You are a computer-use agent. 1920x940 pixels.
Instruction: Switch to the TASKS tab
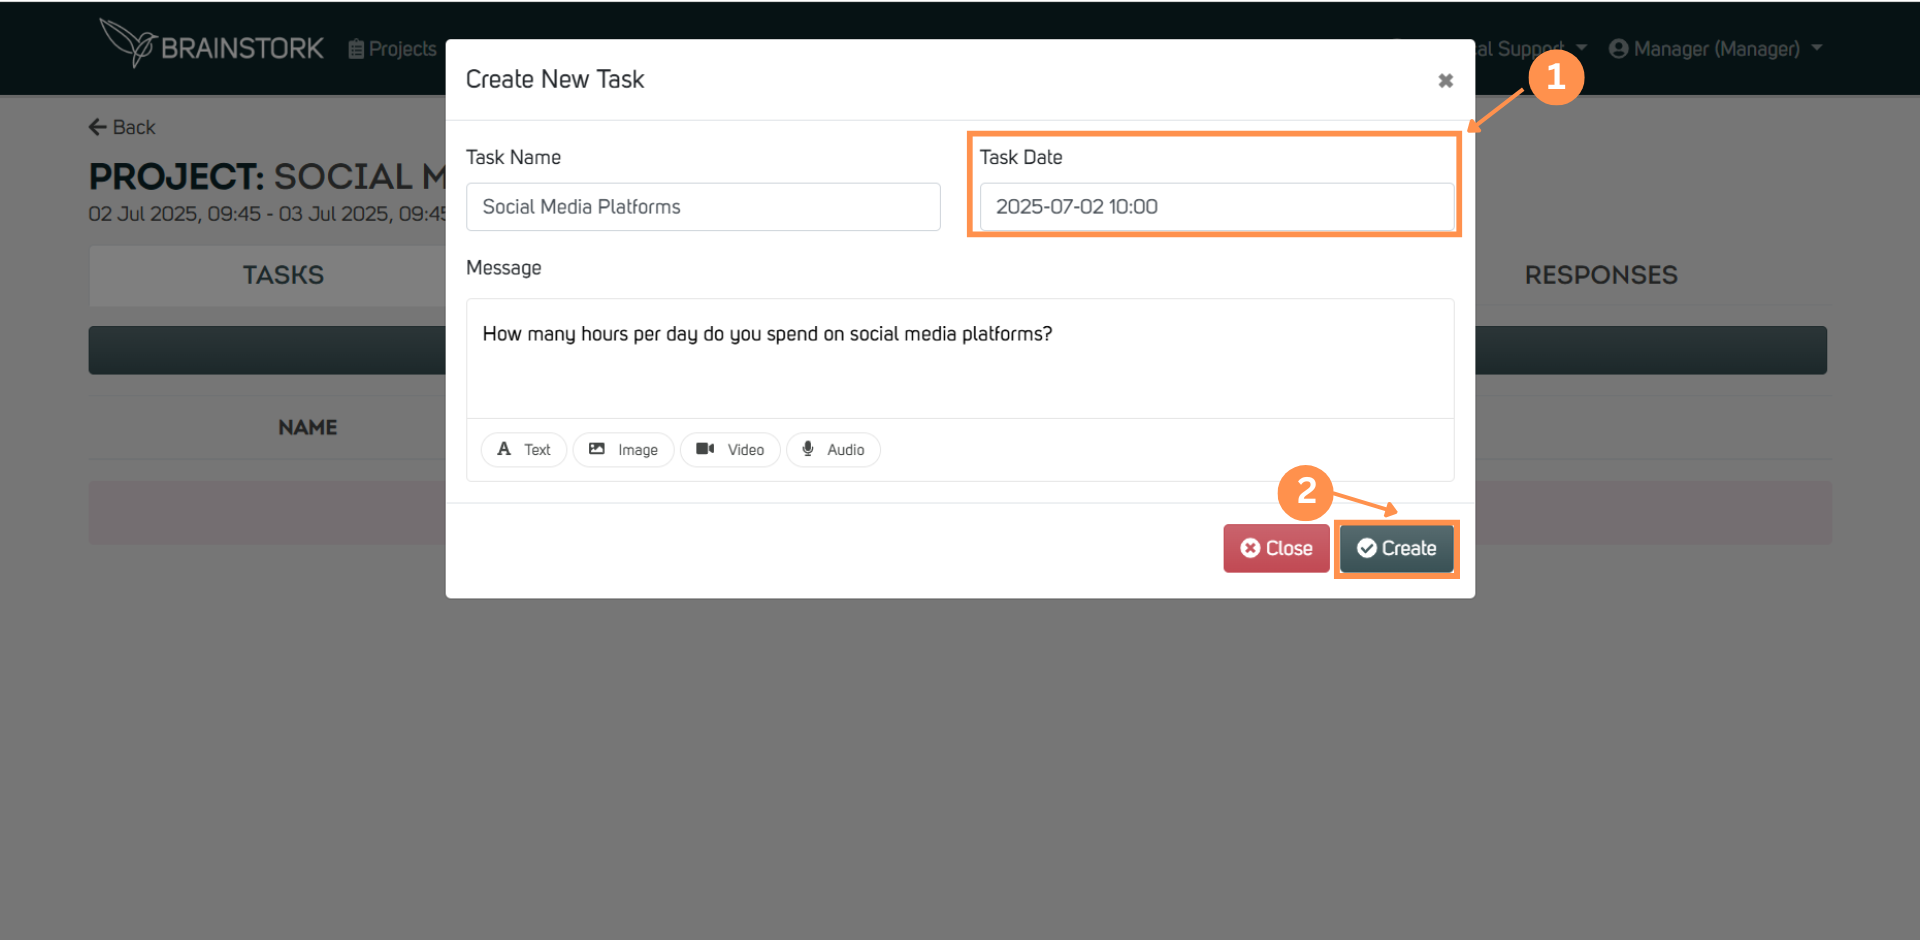coord(283,275)
